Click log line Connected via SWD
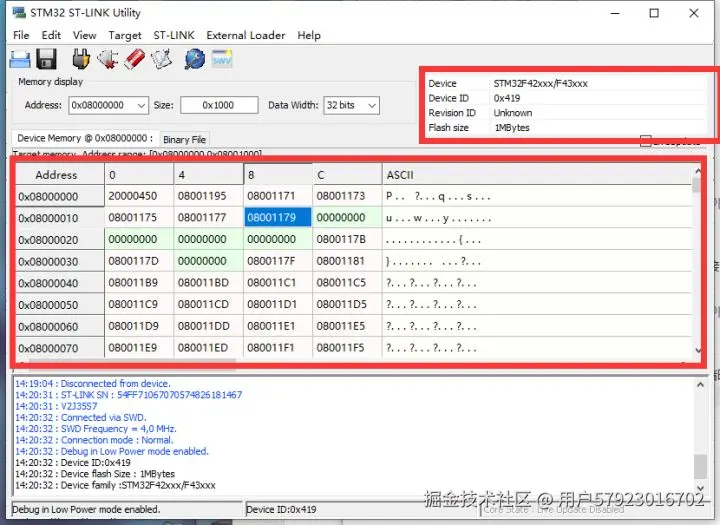This screenshot has height=525, width=720. click(81, 418)
